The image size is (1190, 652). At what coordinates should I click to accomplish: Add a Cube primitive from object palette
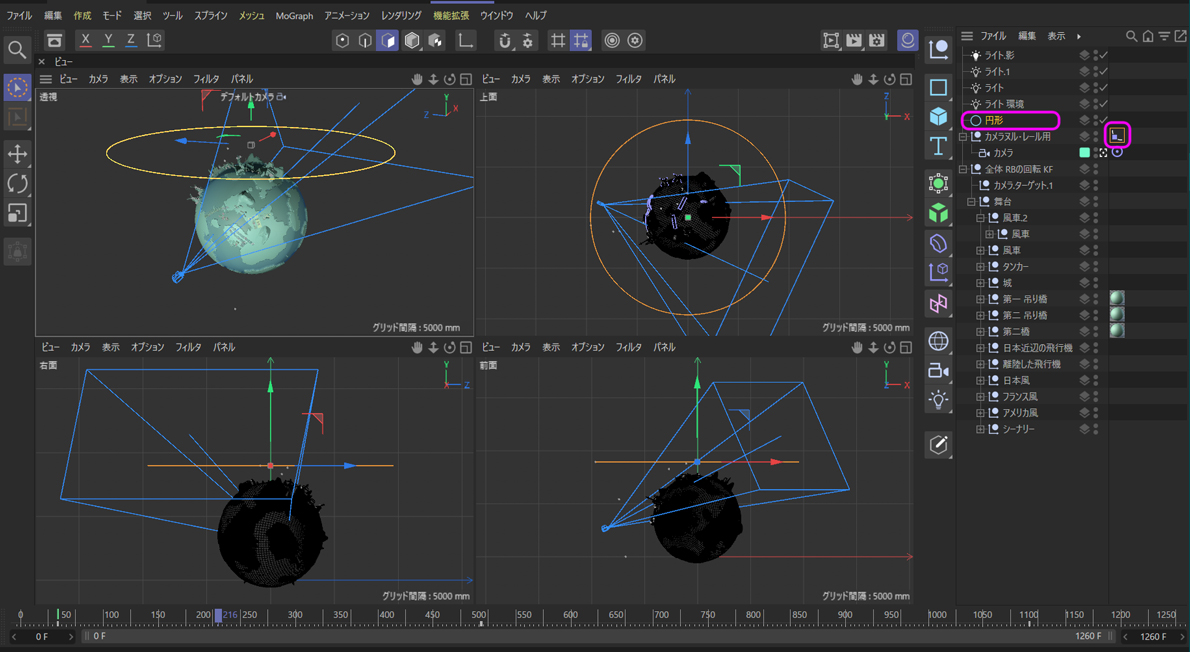pyautogui.click(x=938, y=117)
